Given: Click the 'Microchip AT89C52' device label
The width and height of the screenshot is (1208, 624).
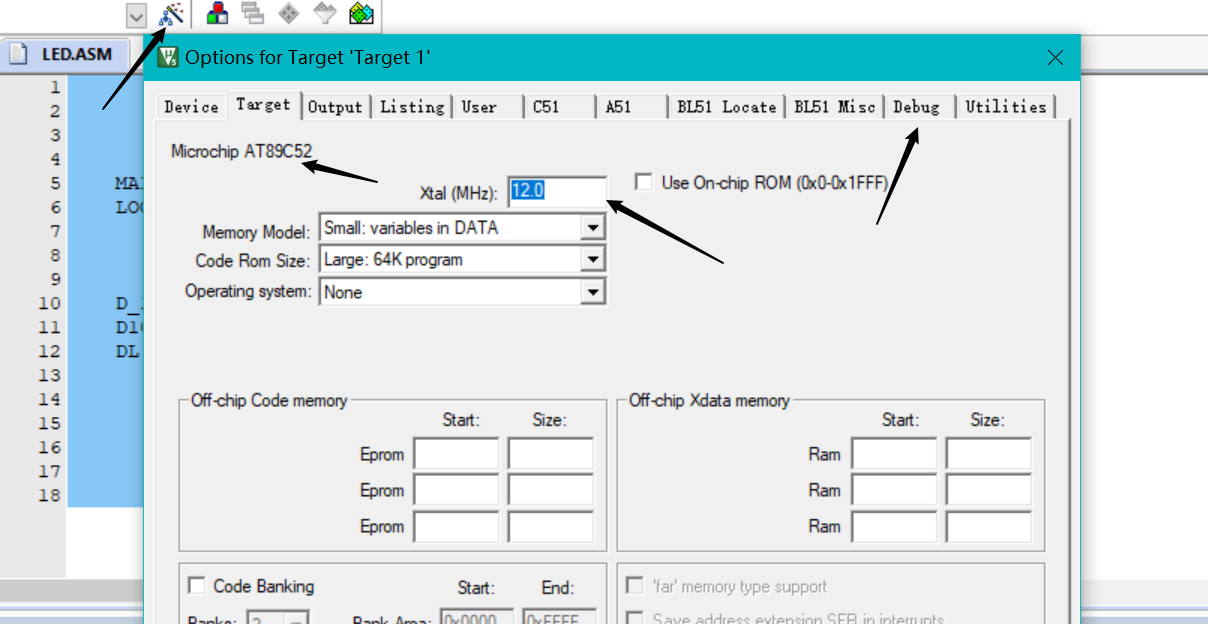Looking at the screenshot, I should [242, 152].
